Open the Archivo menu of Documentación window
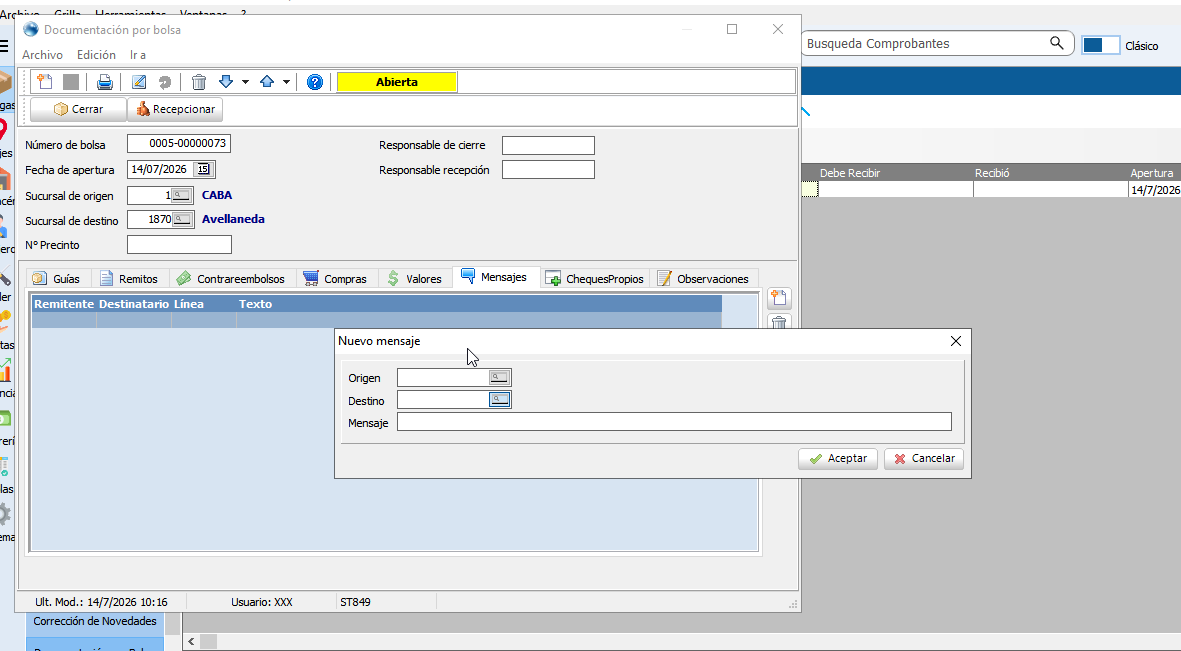This screenshot has width=1181, height=651. (x=42, y=55)
